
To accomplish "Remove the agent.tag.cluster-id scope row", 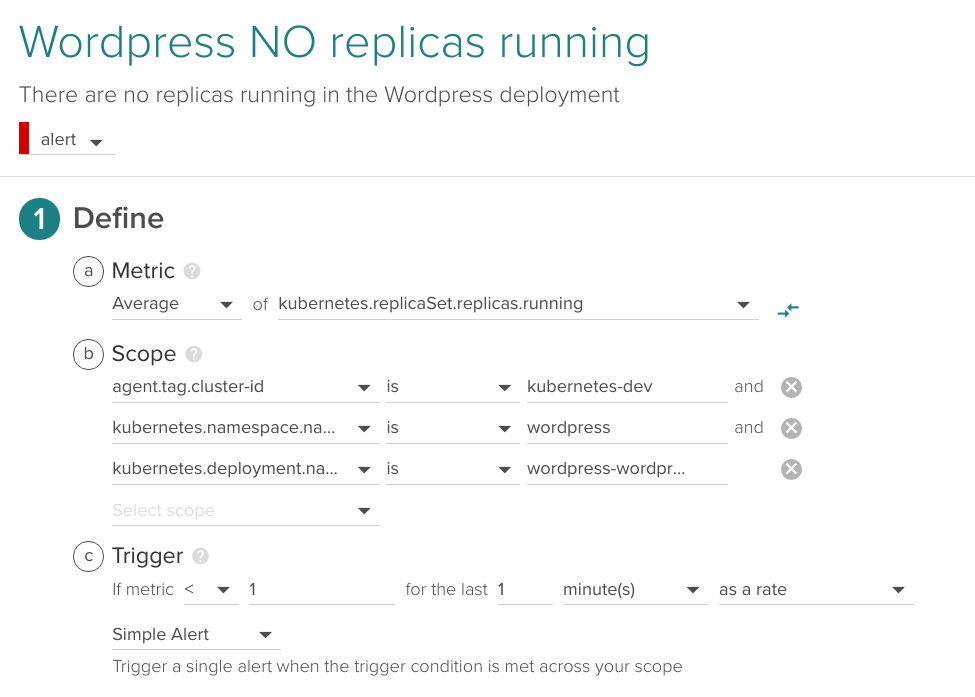I will (791, 387).
